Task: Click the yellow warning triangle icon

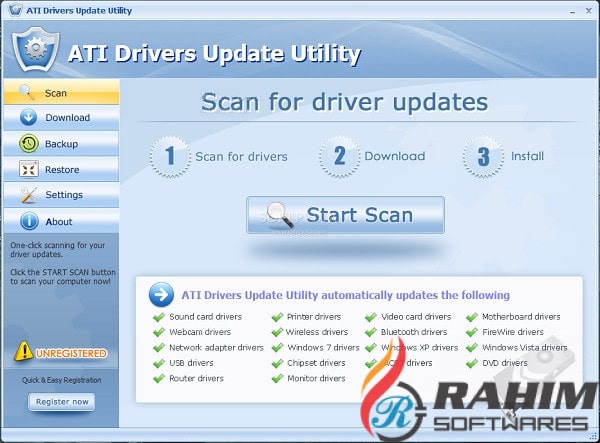Action: (23, 351)
